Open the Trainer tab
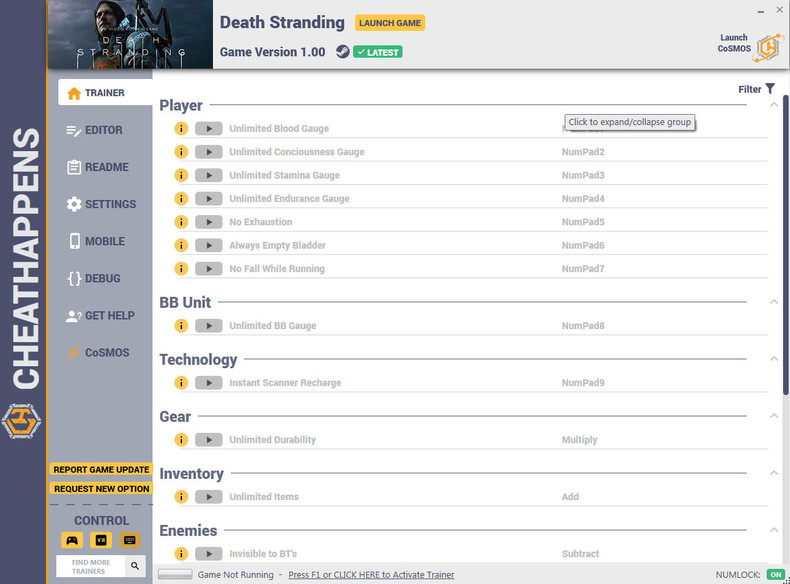The height and width of the screenshot is (584, 790). 105,93
